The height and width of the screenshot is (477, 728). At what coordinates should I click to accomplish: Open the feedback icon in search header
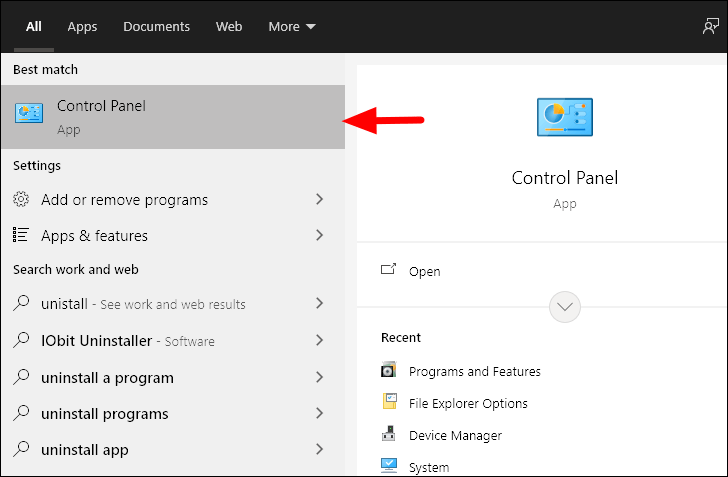[710, 26]
